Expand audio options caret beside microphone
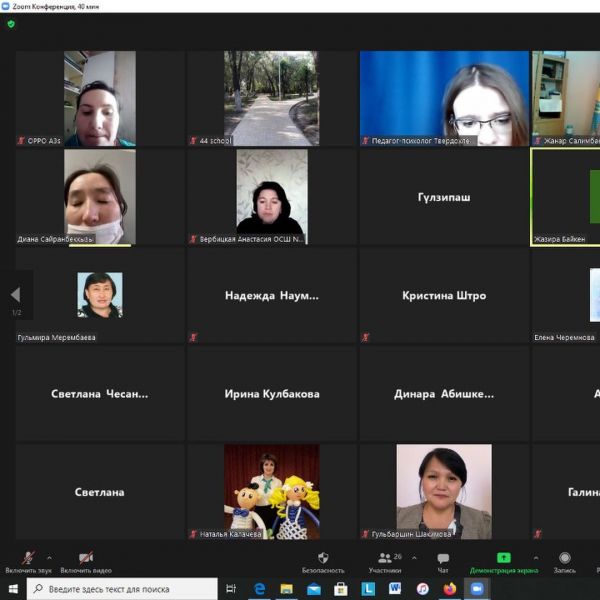Image resolution: width=600 pixels, height=600 pixels. point(49,558)
